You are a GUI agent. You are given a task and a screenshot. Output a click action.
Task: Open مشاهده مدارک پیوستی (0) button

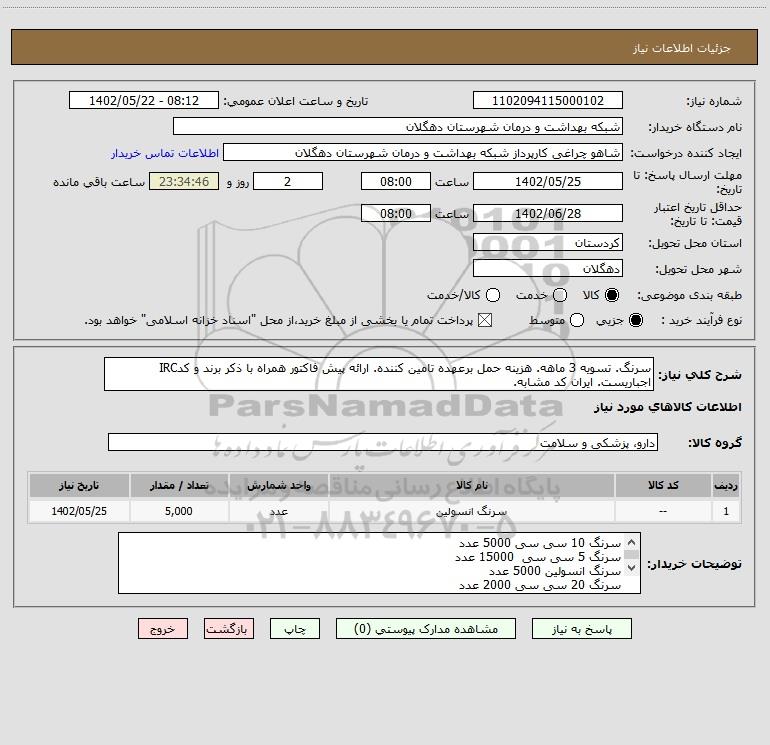pos(426,629)
